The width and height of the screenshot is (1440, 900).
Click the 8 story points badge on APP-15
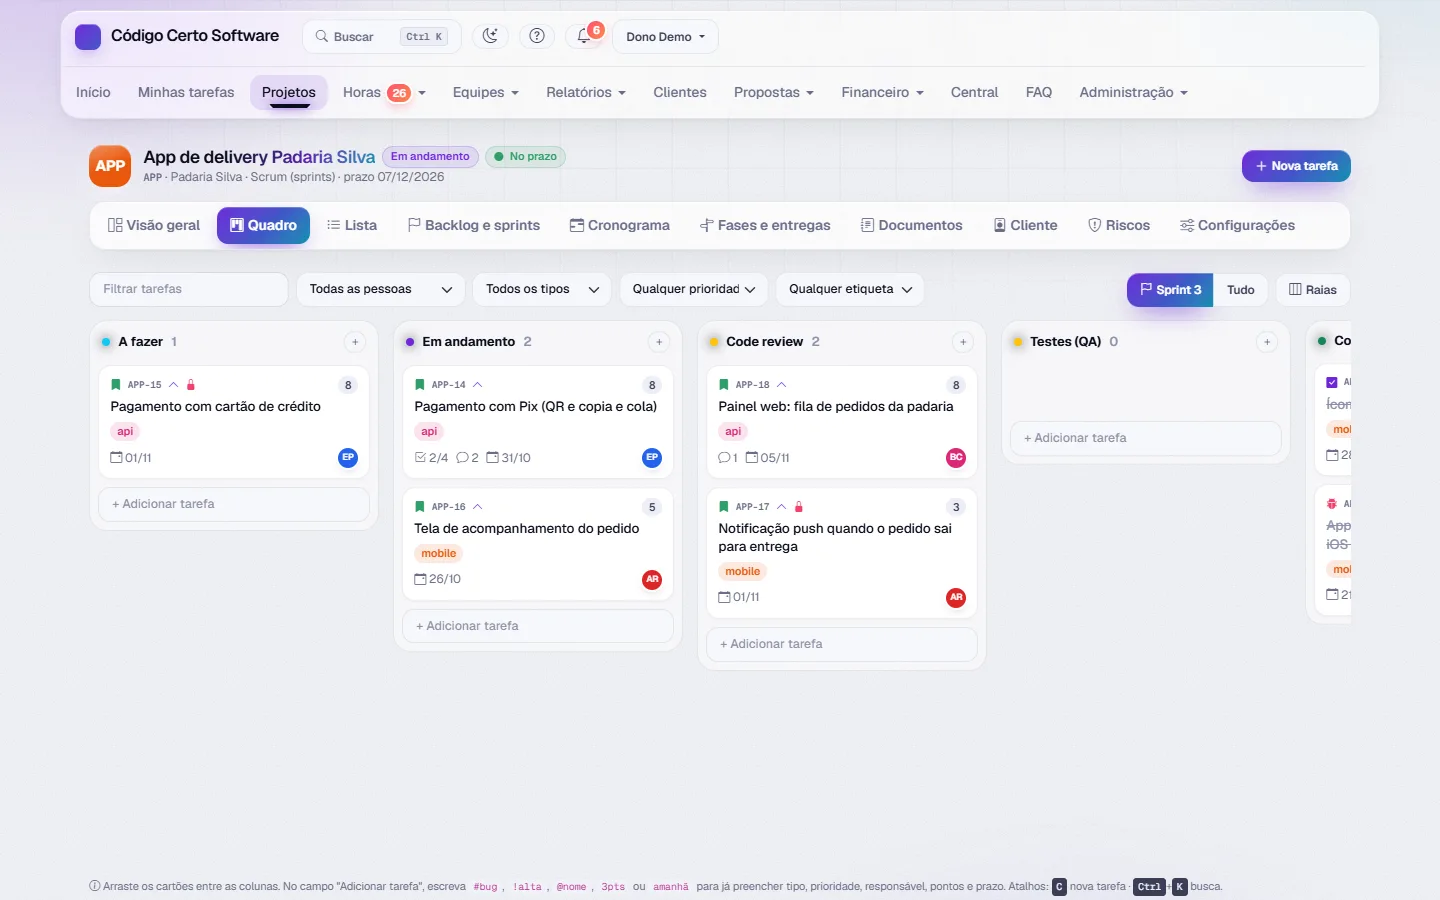point(348,385)
